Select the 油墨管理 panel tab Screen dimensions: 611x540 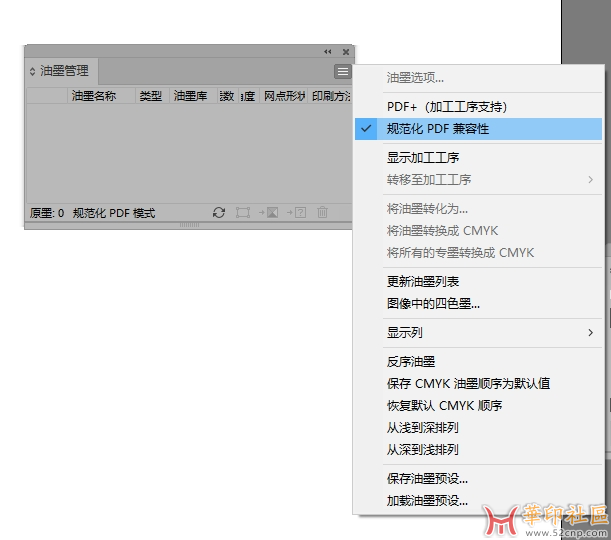pyautogui.click(x=64, y=71)
